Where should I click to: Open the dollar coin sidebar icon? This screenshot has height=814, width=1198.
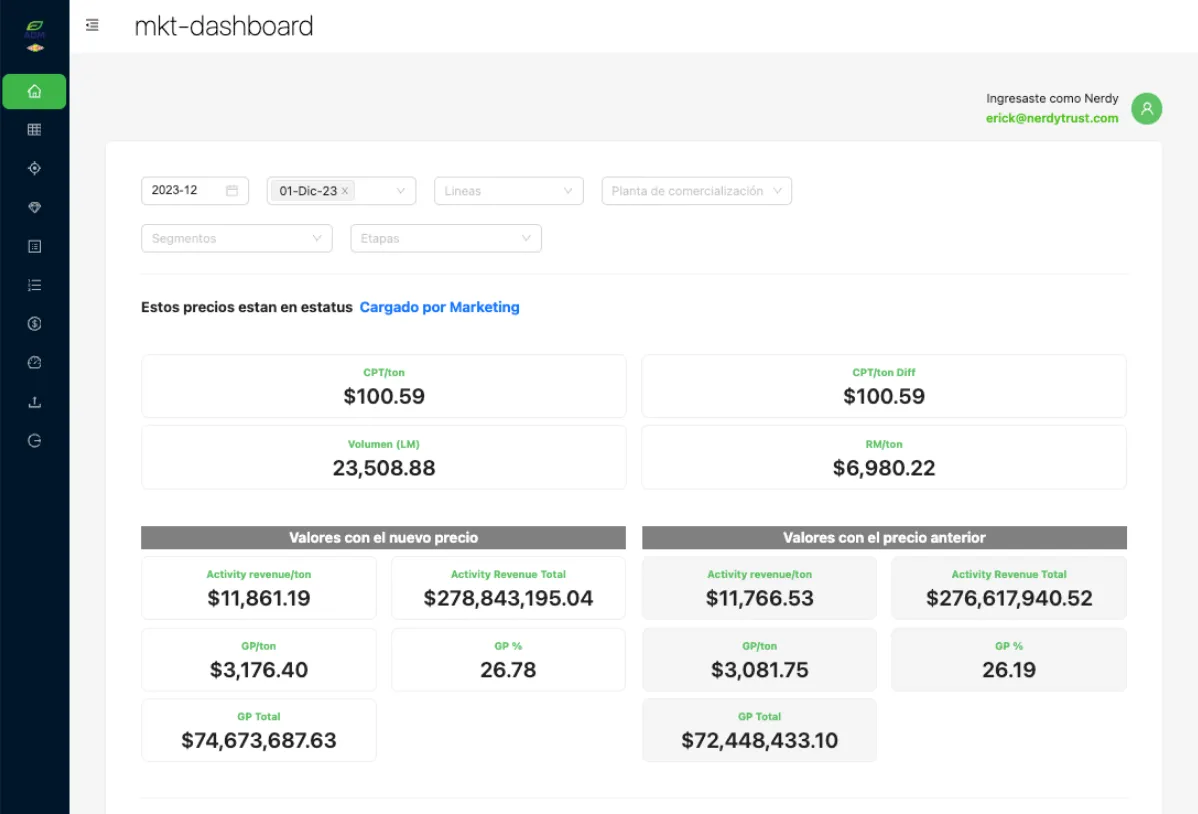coord(34,324)
